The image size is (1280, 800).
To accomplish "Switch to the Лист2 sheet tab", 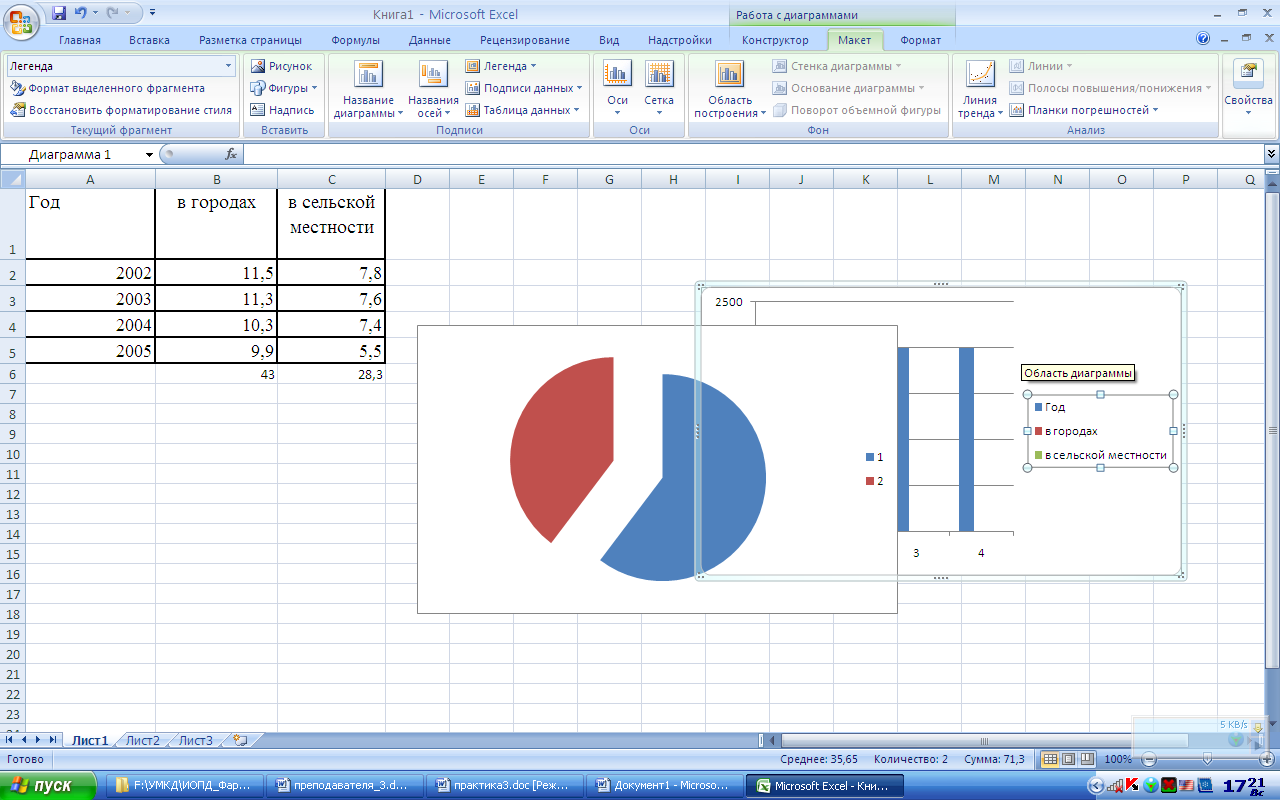I will (x=142, y=741).
